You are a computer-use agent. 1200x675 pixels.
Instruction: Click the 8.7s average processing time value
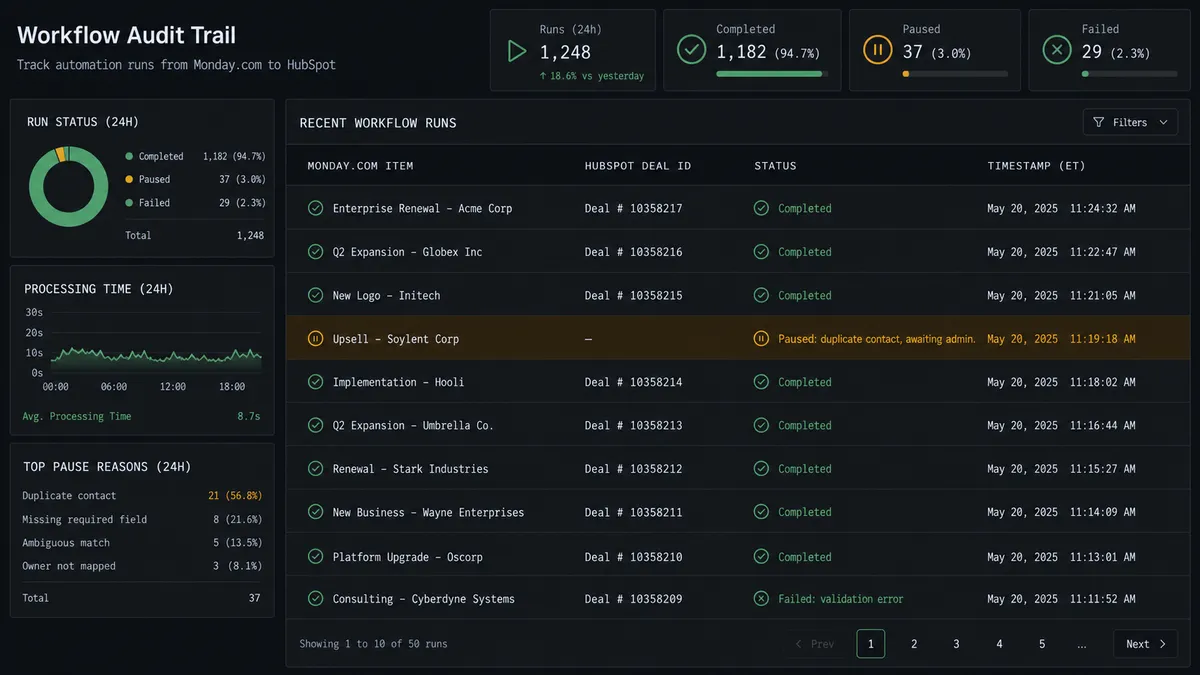(249, 416)
